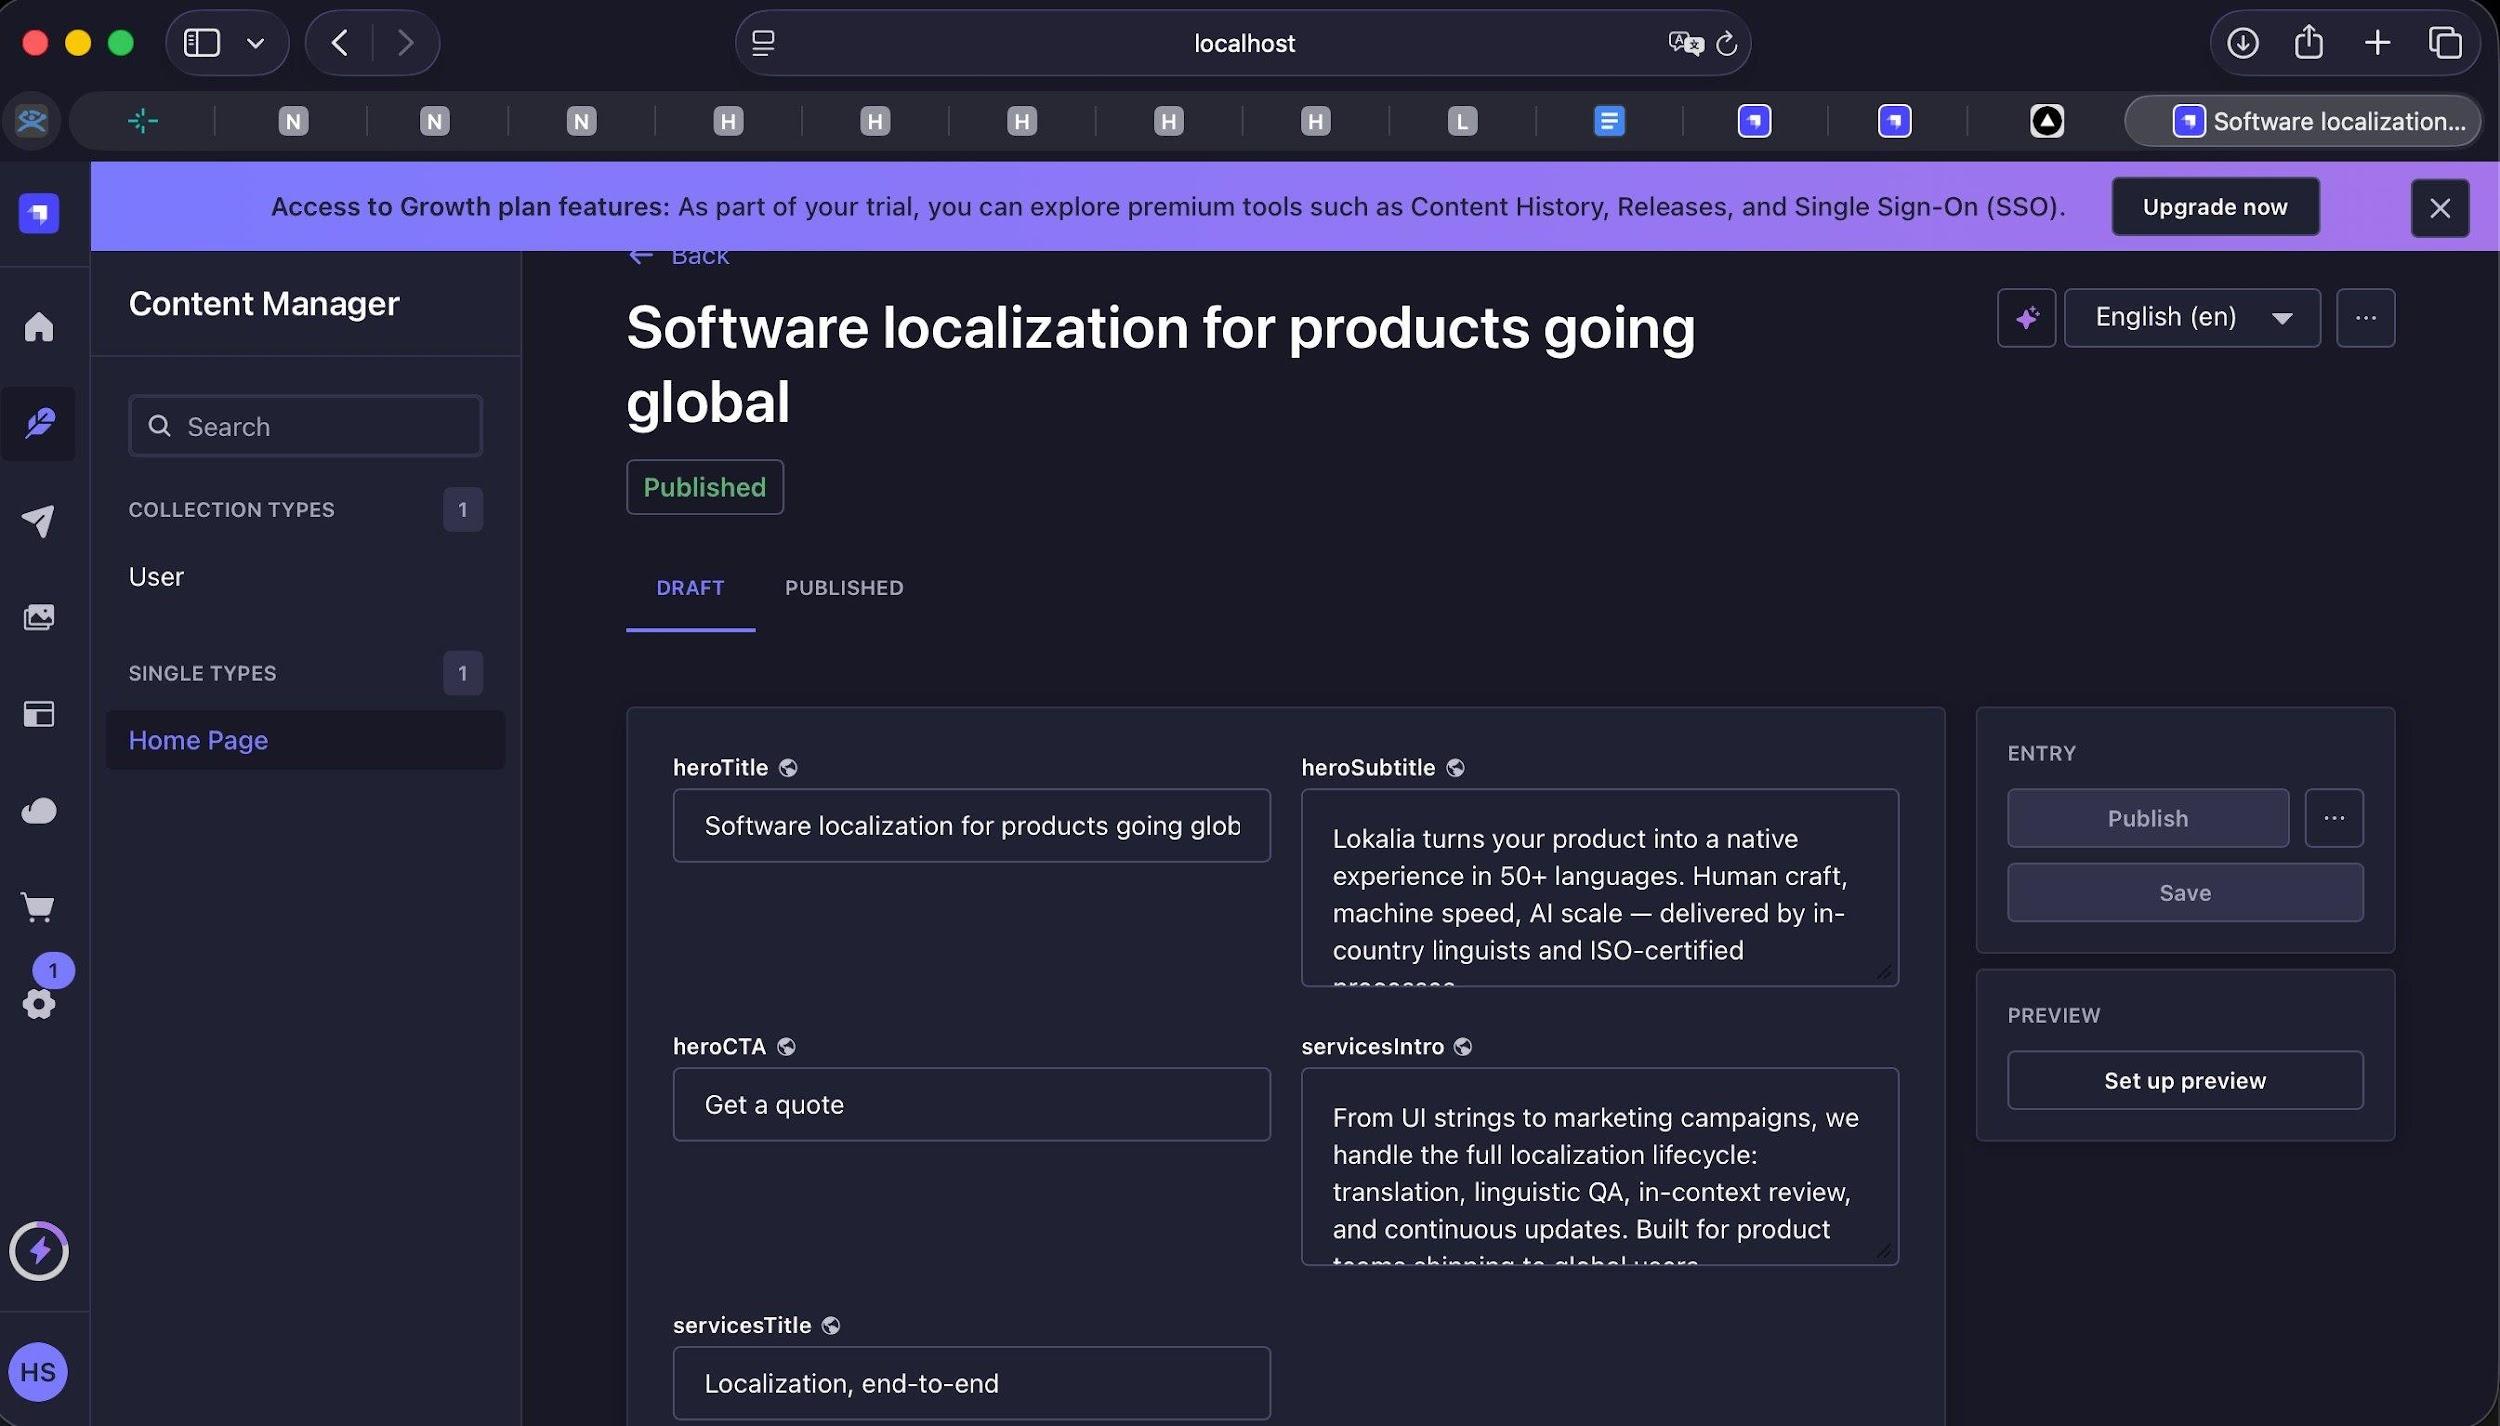This screenshot has width=2500, height=1426.
Task: Click the AI sparkle translation button
Action: tap(2026, 318)
